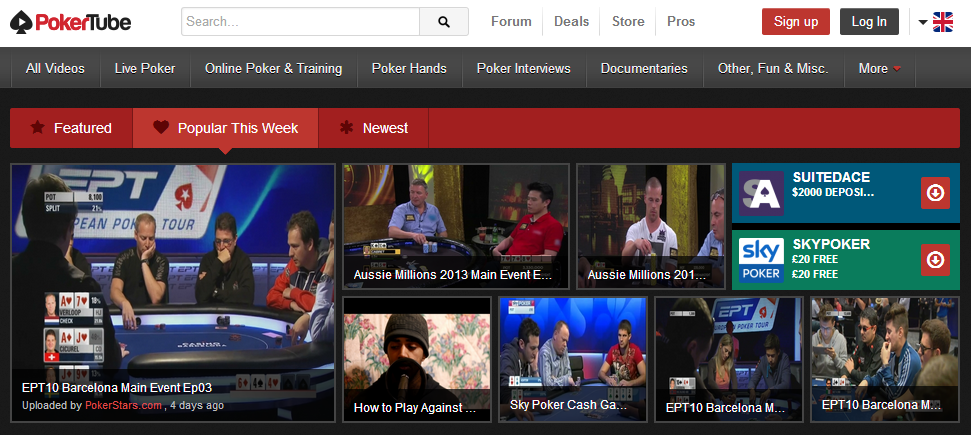Click the Sky Poker logo icon
Screen dimensions: 971x435
(761, 260)
